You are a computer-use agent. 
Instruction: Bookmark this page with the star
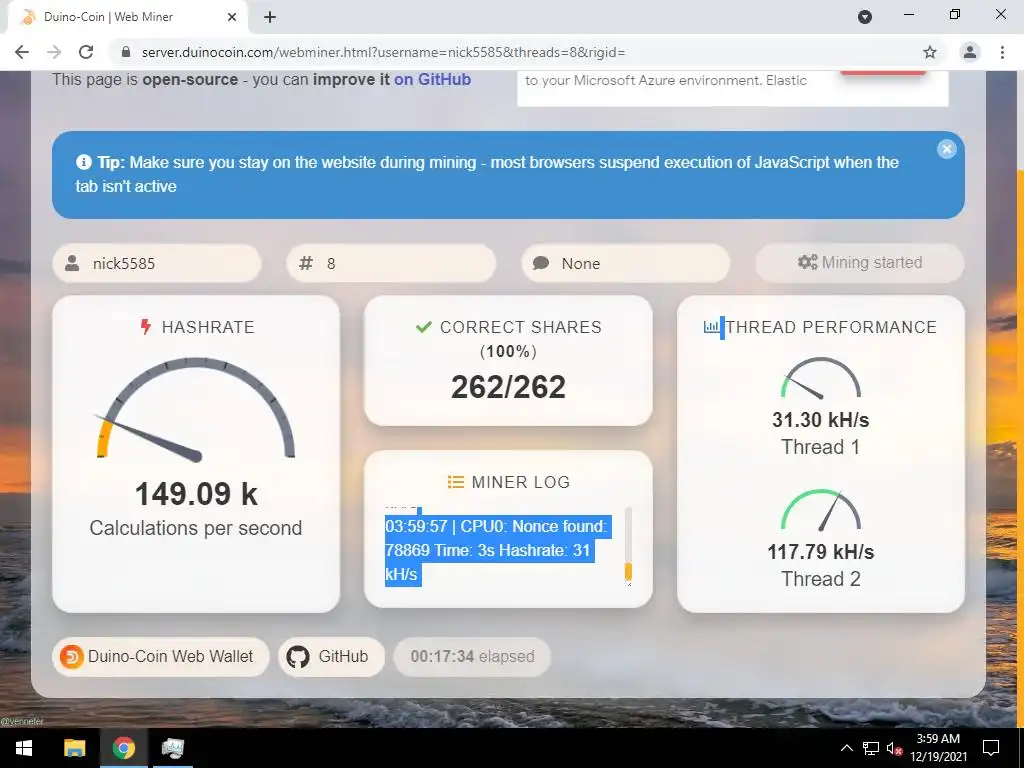click(930, 52)
